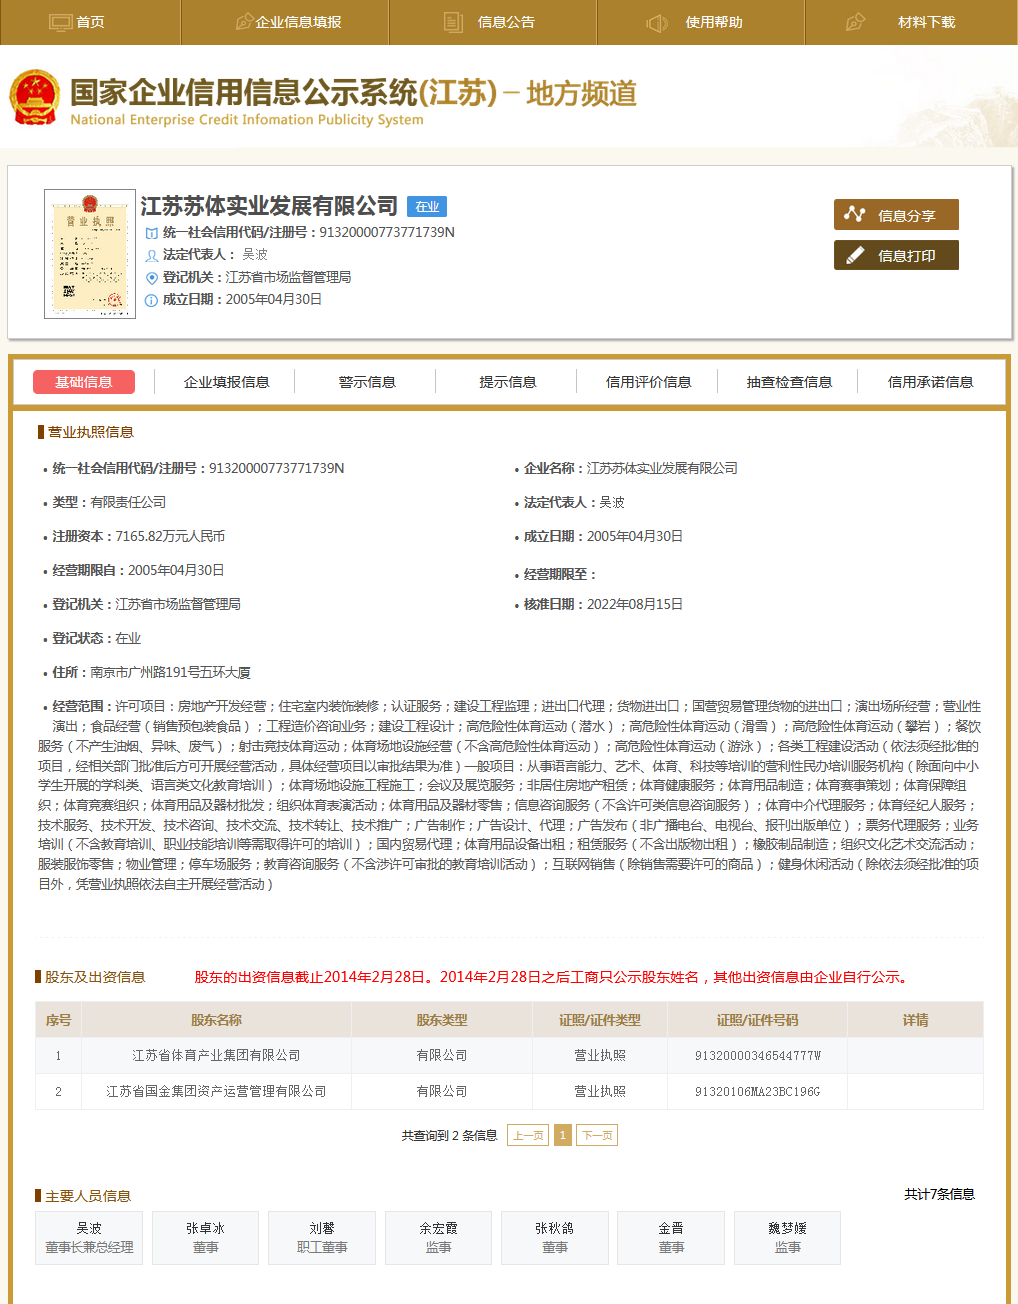This screenshot has height=1304, width=1018.
Task: Click the 详情 column header
Action: (915, 1020)
